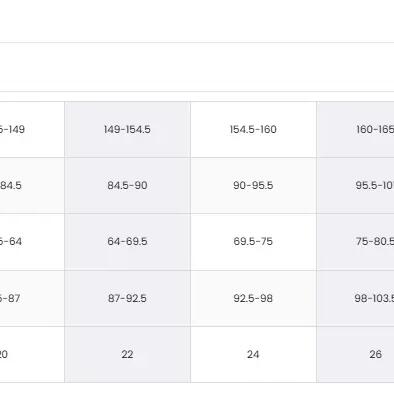Image resolution: width=394 pixels, height=394 pixels.
Task: Select the size 26 cell
Action: point(355,354)
